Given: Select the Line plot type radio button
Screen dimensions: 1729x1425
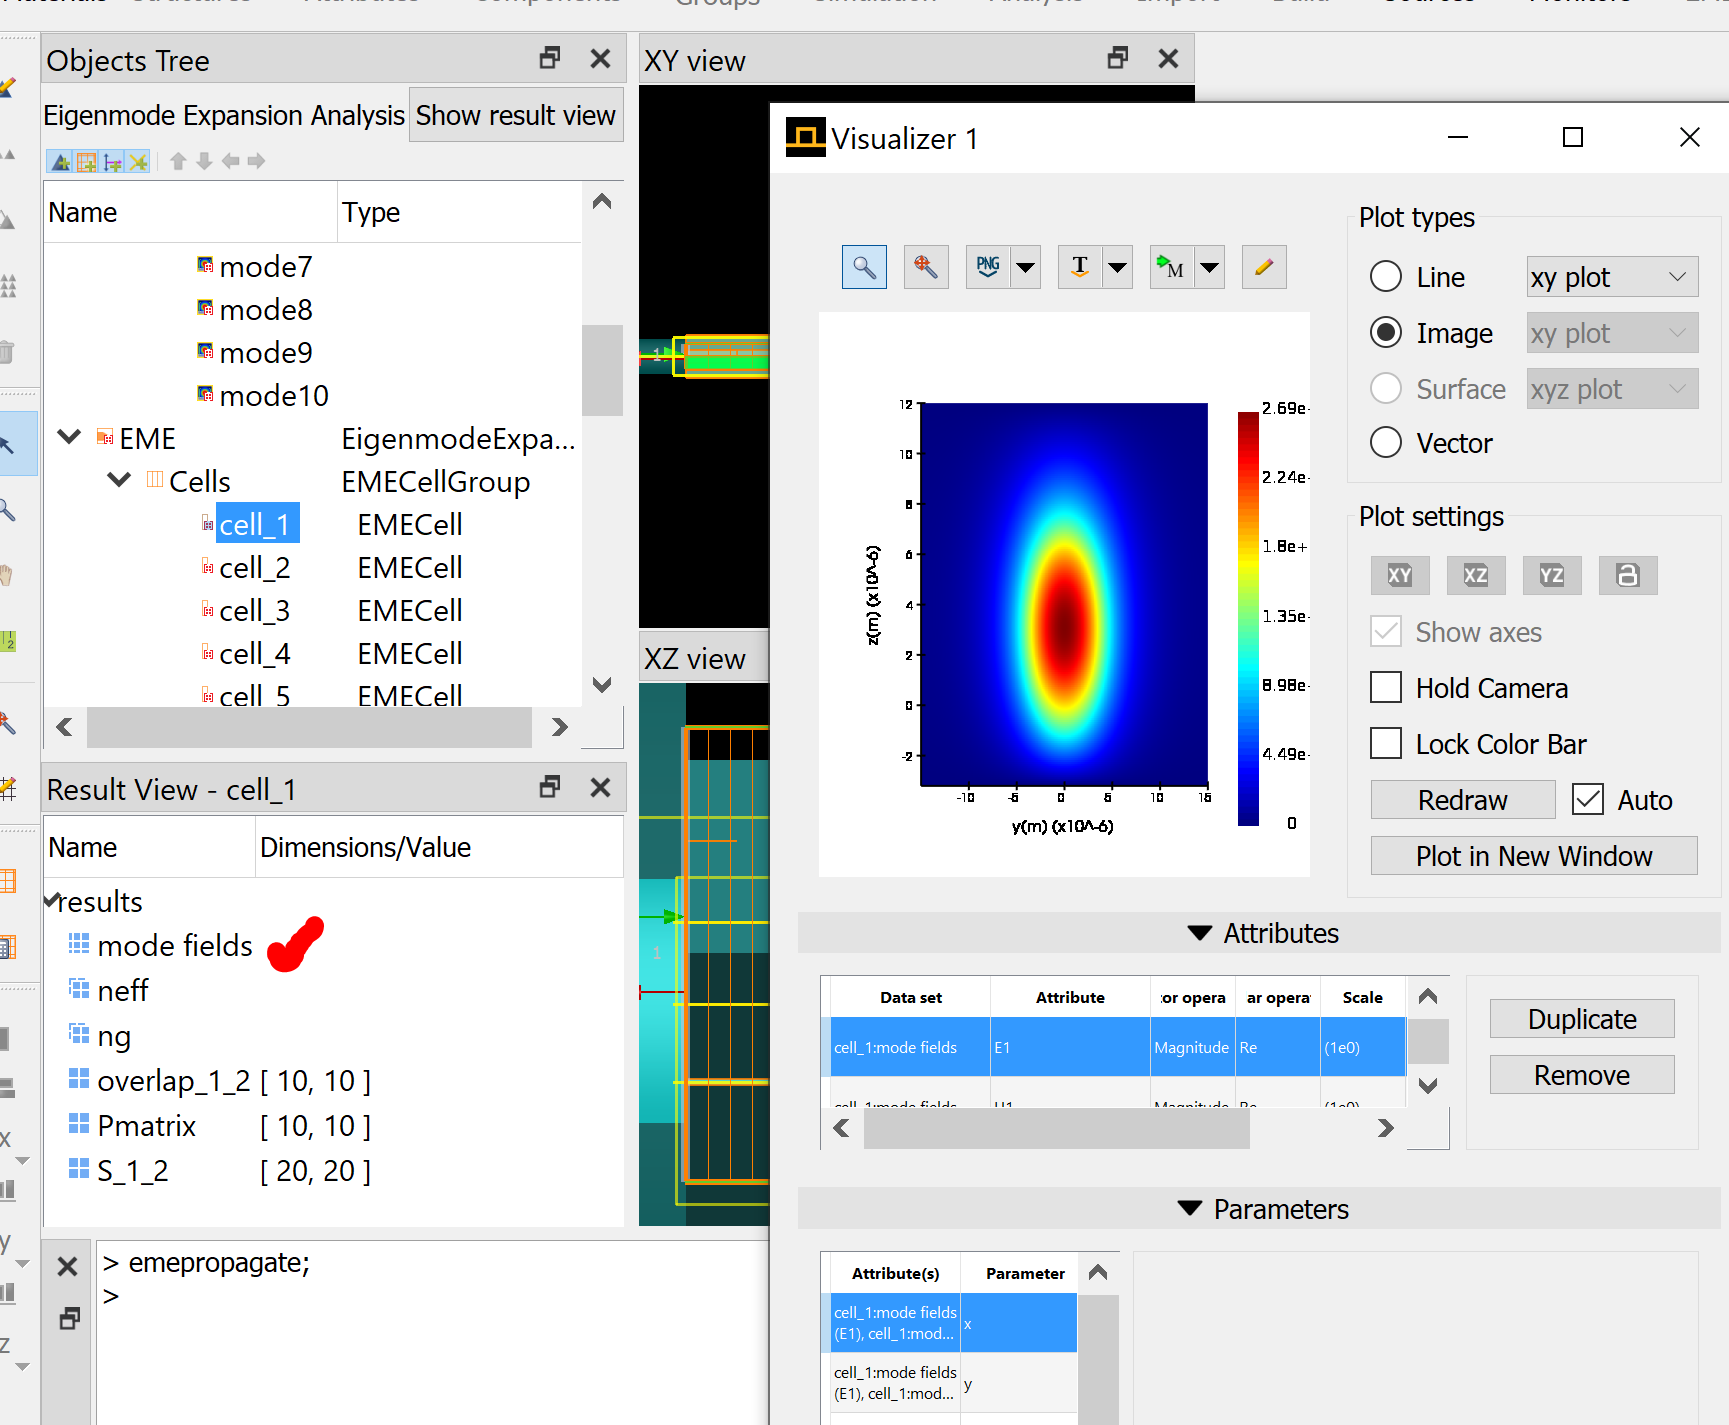Looking at the screenshot, I should click(1386, 277).
